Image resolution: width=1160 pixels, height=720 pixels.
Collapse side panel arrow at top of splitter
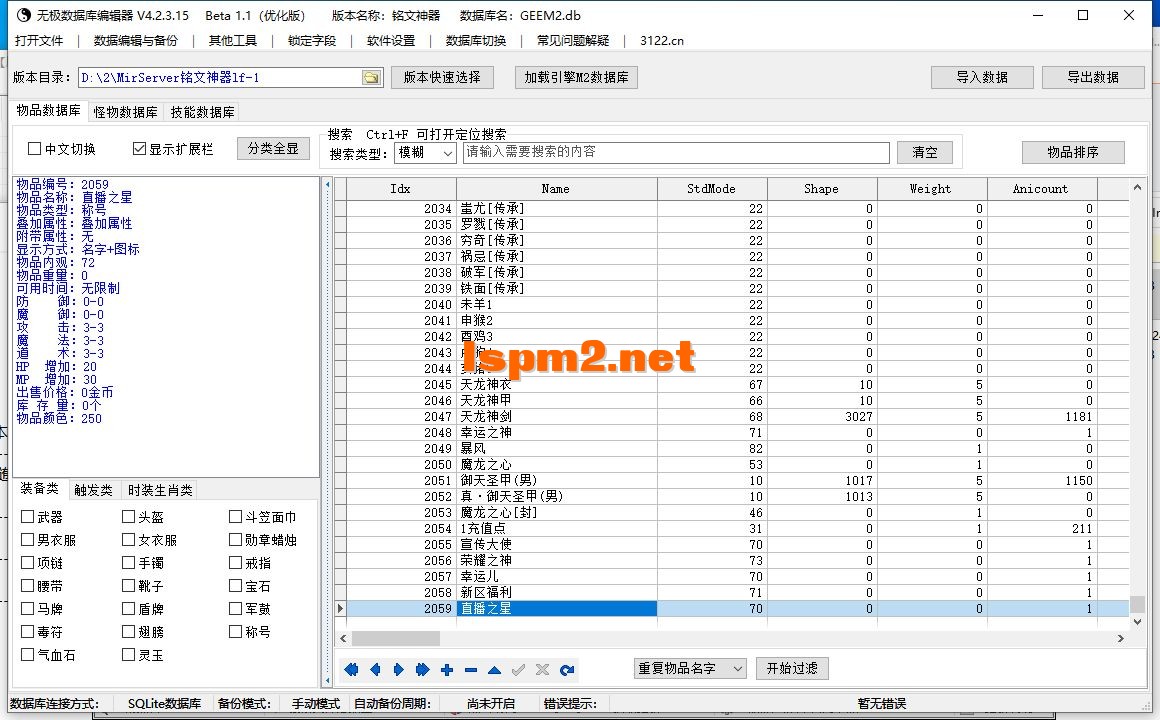[x=328, y=184]
